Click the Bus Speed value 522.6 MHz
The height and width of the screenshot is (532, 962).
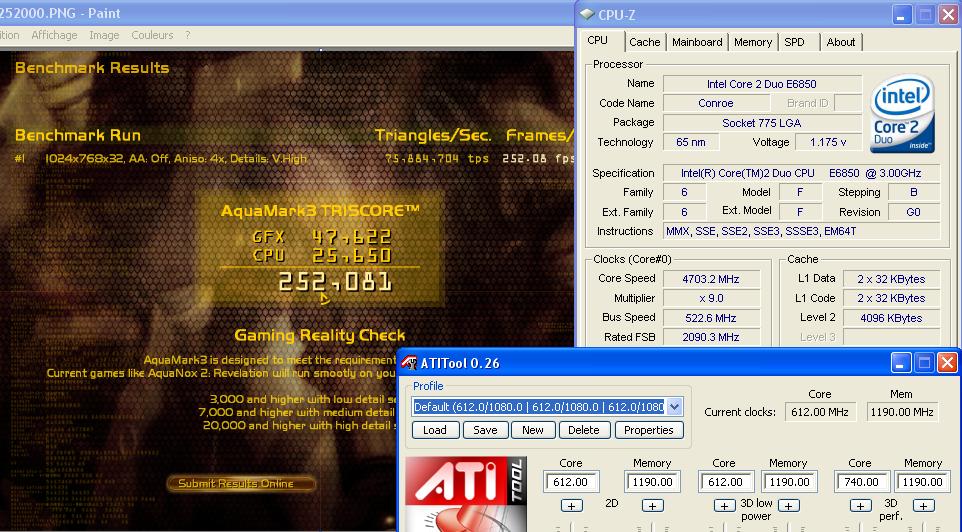pos(711,318)
